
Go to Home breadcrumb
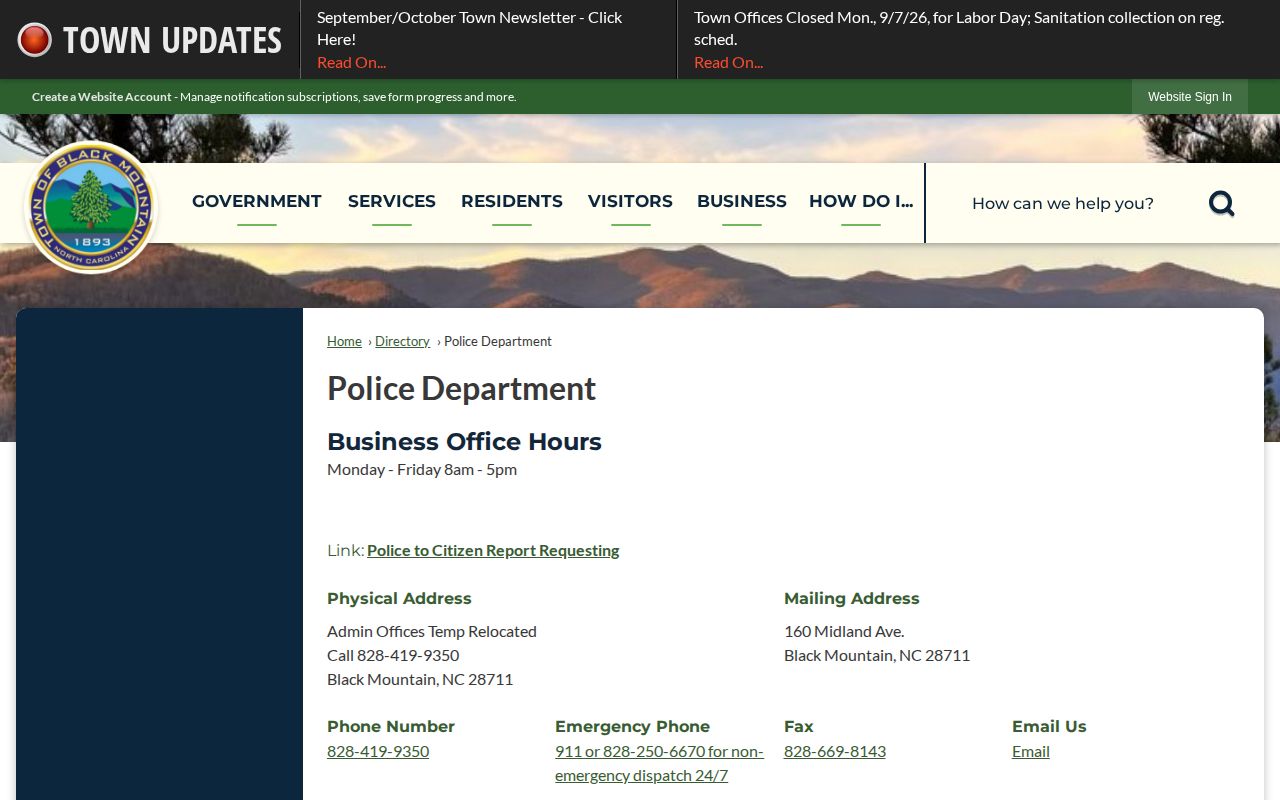344,341
